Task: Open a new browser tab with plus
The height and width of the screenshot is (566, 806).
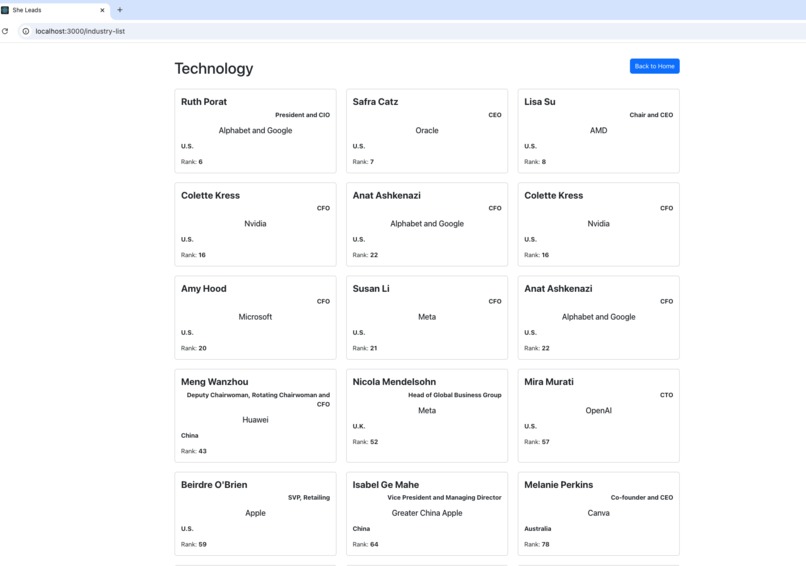Action: point(120,10)
